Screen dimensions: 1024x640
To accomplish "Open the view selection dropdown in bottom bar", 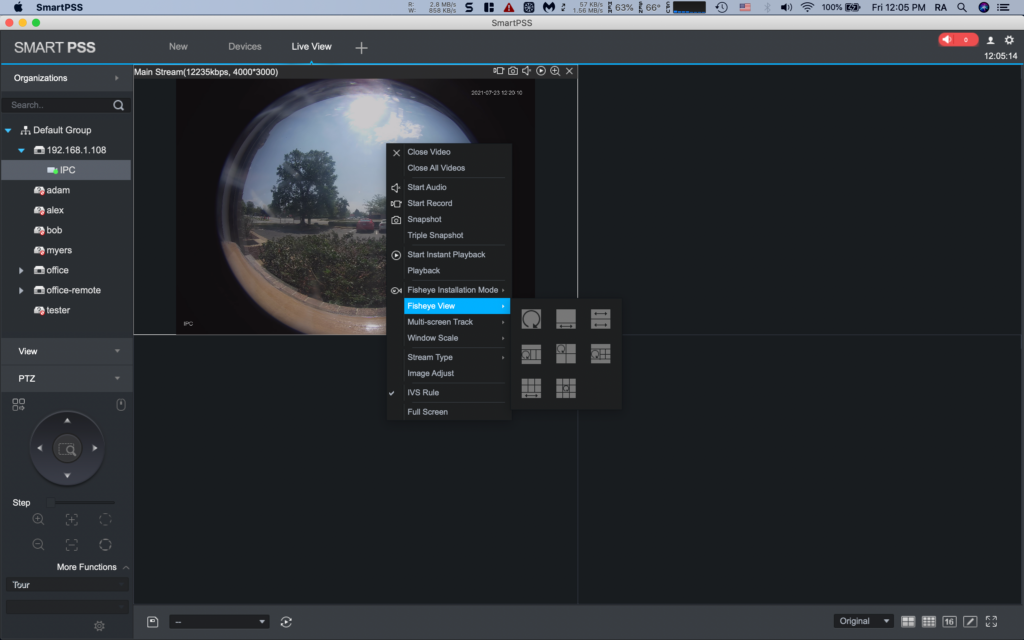I will point(219,622).
